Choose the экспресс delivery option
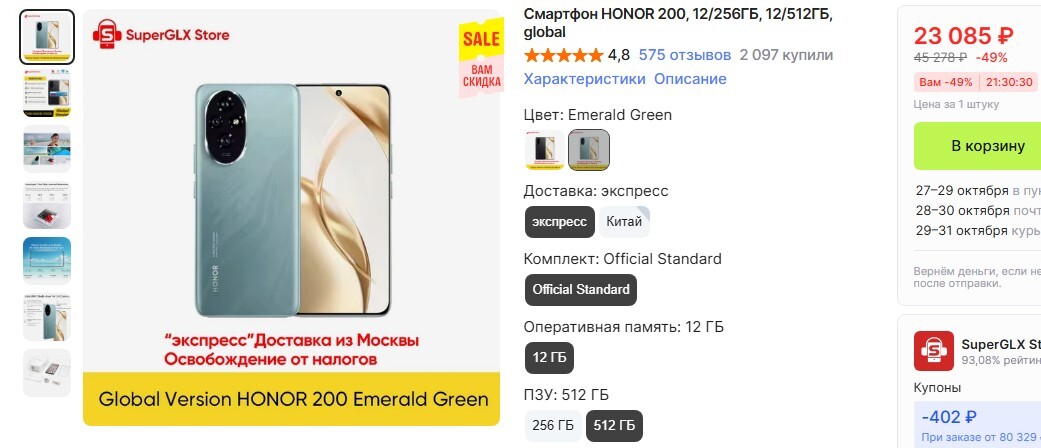This screenshot has width=1041, height=448. point(560,222)
